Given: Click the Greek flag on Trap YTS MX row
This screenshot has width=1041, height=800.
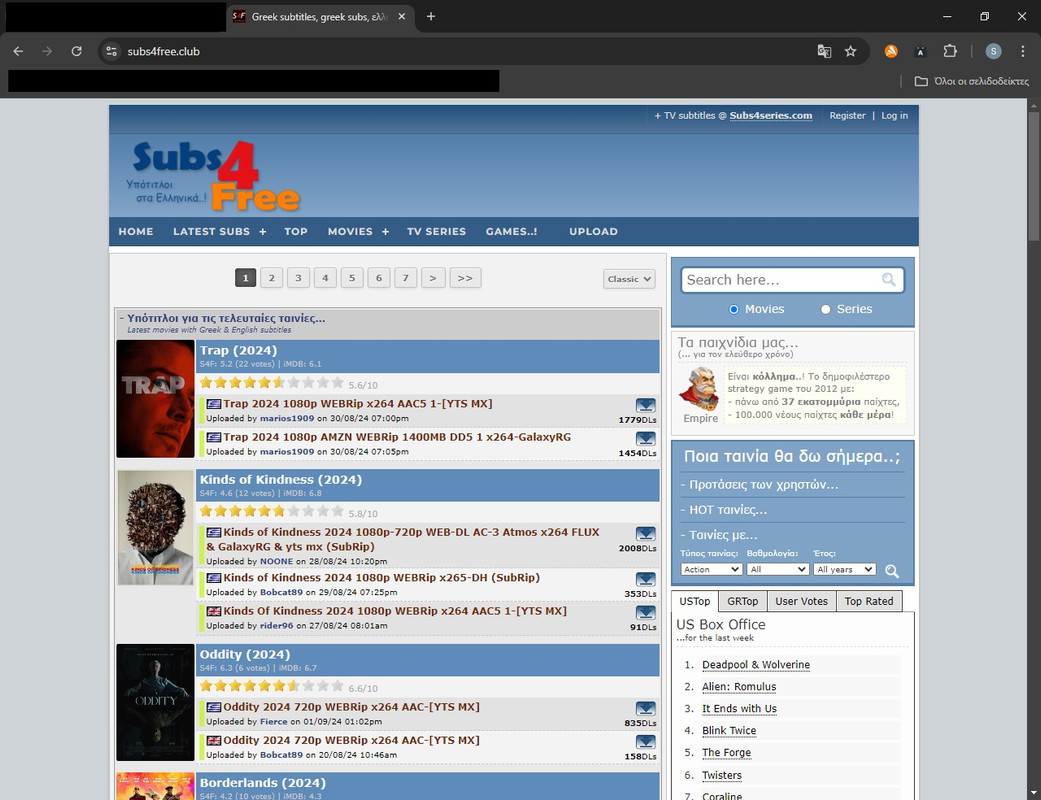Looking at the screenshot, I should point(213,404).
